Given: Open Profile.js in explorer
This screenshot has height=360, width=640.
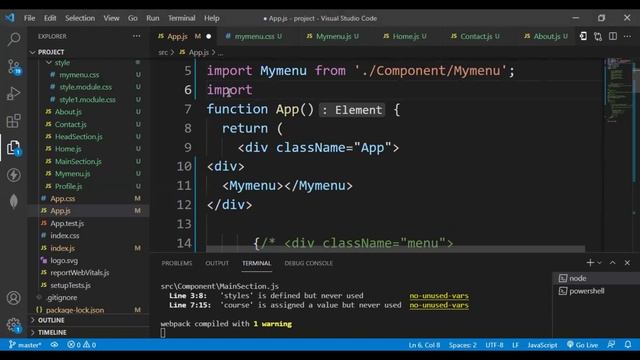Looking at the screenshot, I should (x=68, y=187).
